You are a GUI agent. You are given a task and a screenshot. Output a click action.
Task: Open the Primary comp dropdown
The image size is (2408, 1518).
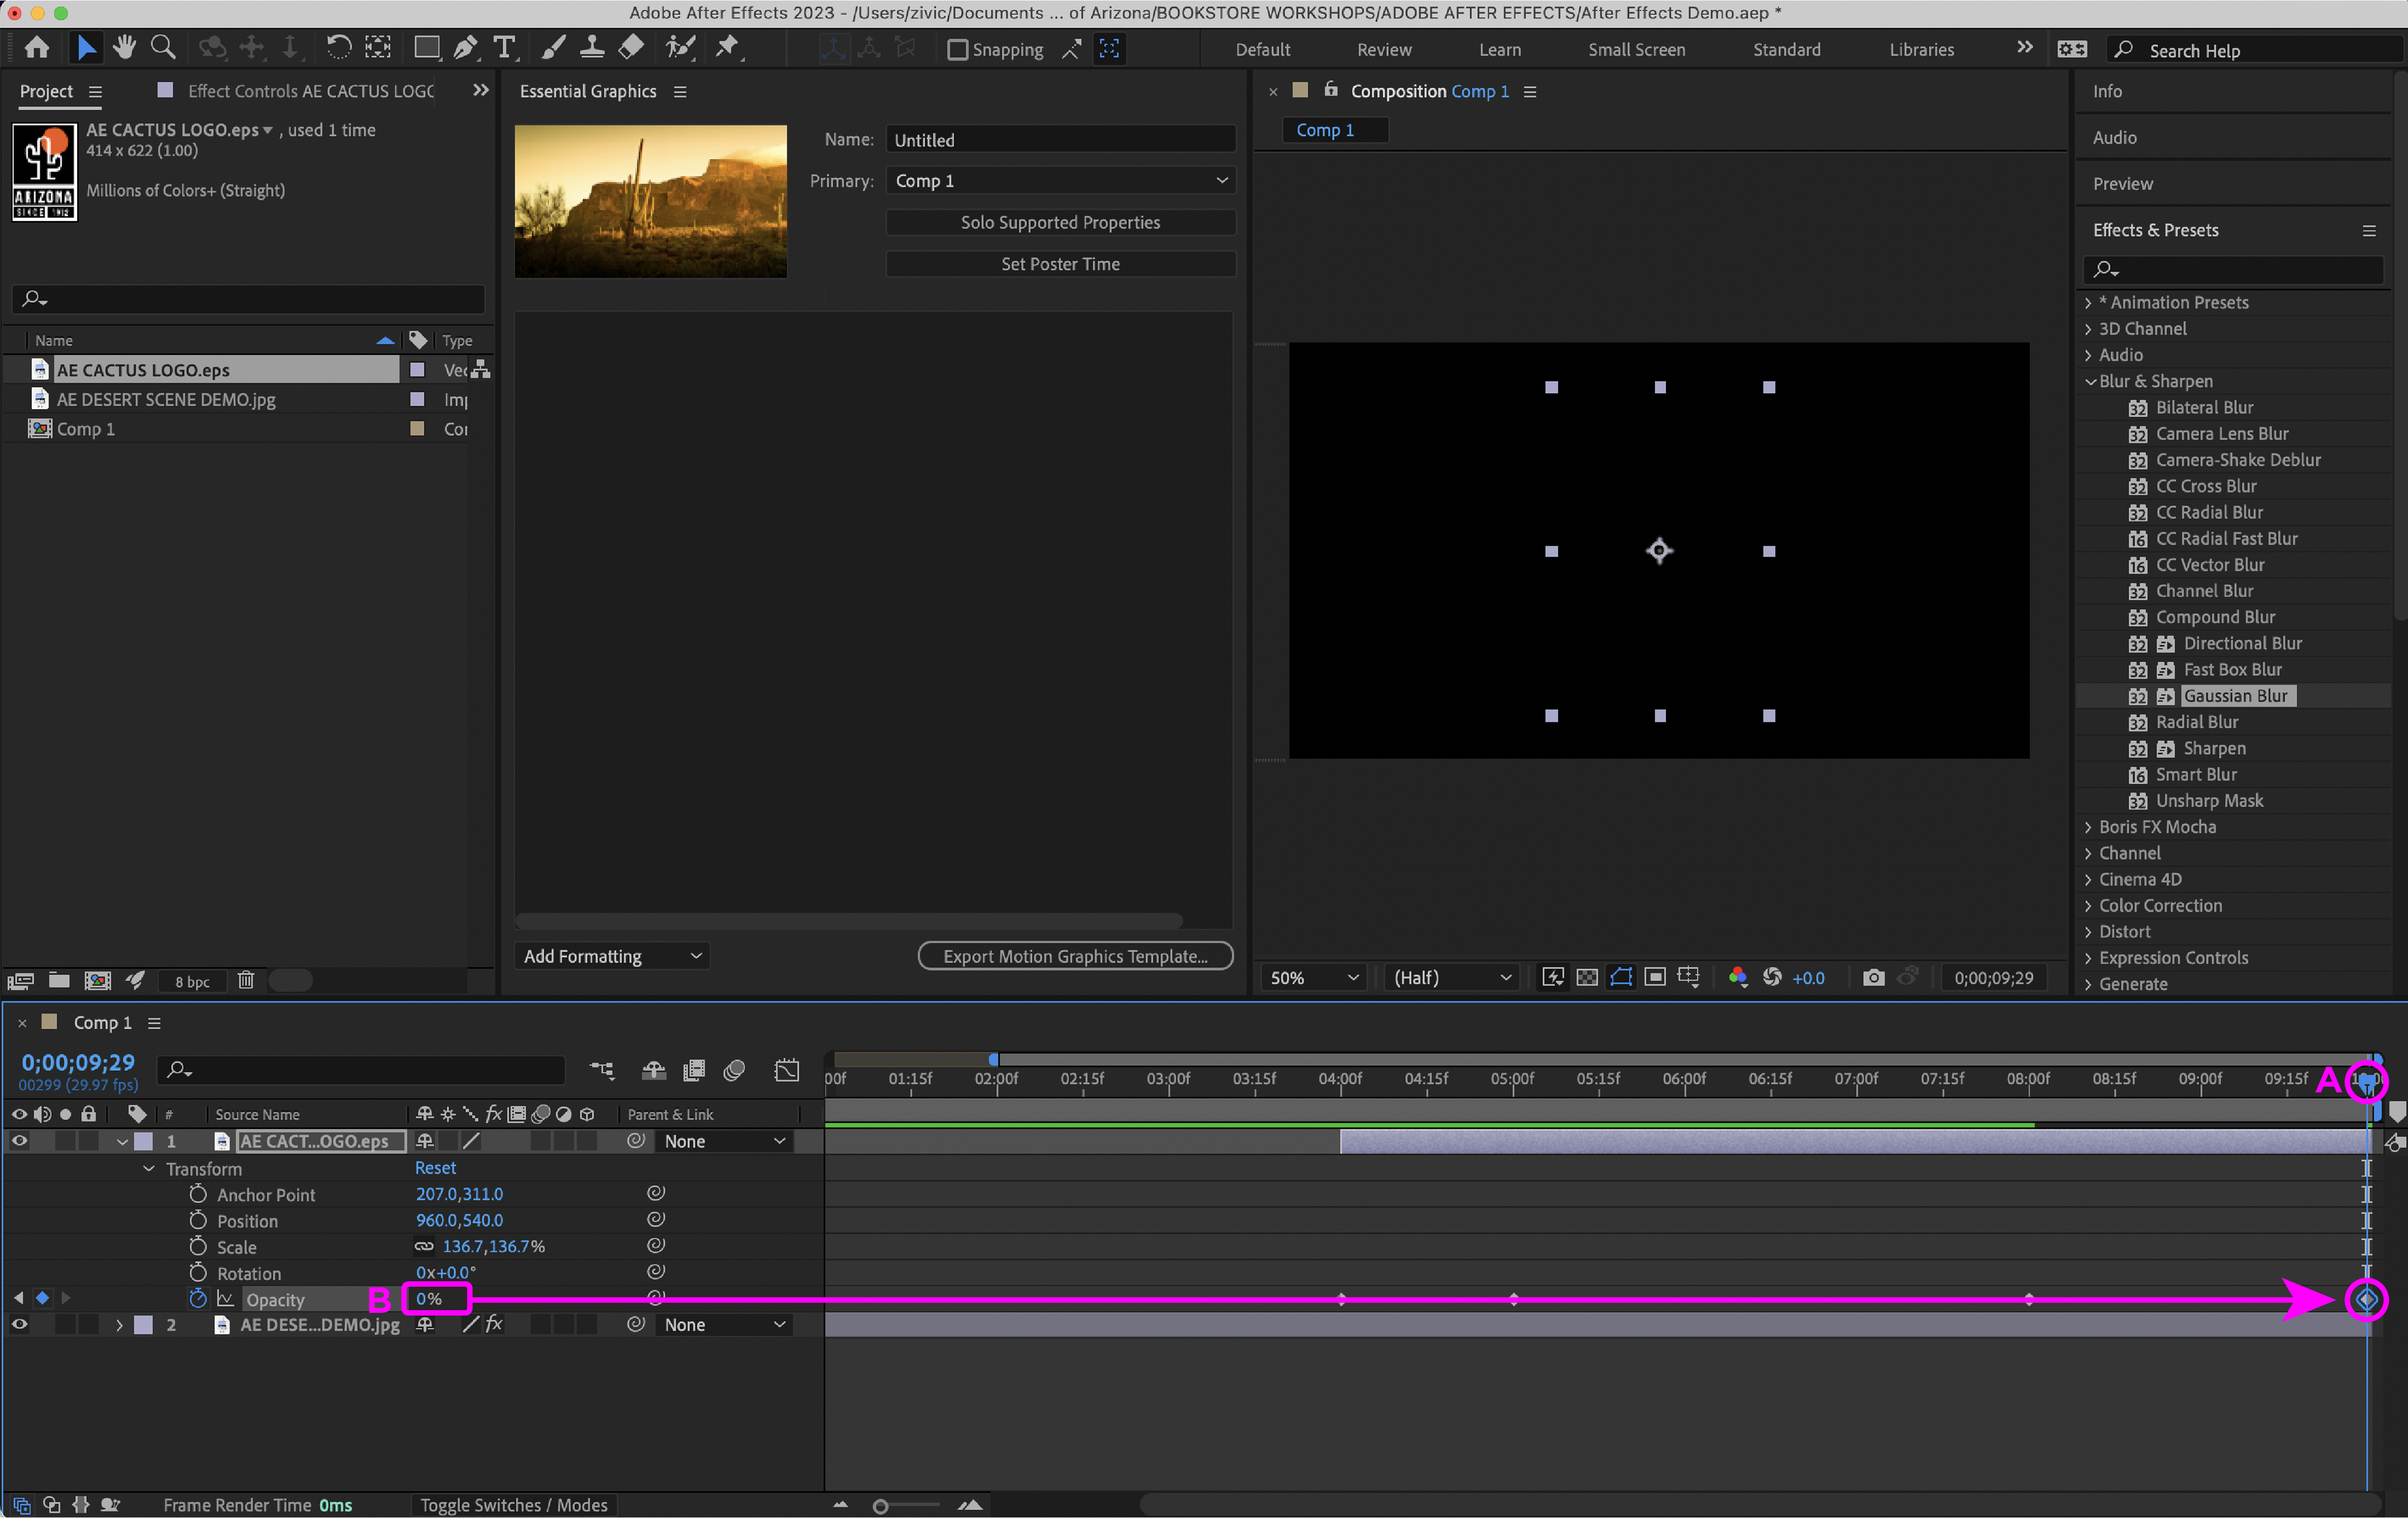point(1060,181)
